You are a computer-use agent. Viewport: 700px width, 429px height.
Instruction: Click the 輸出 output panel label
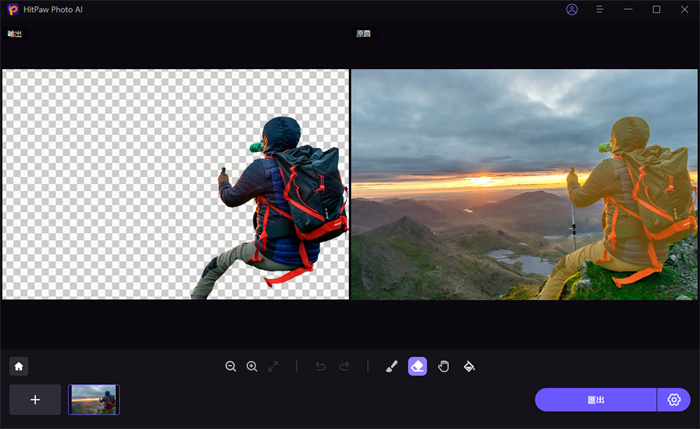(x=14, y=34)
